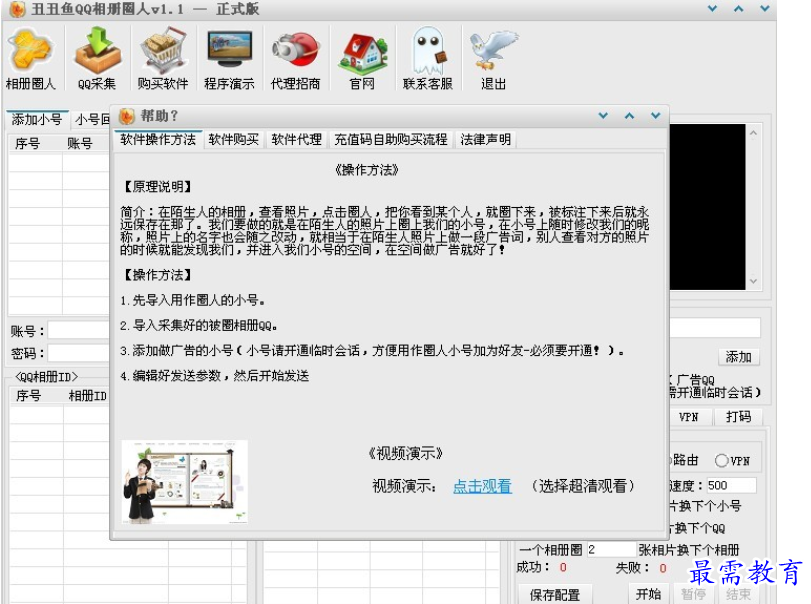The image size is (811, 604).
Task: Click the last chevron in main window title bar
Action: 765,9
